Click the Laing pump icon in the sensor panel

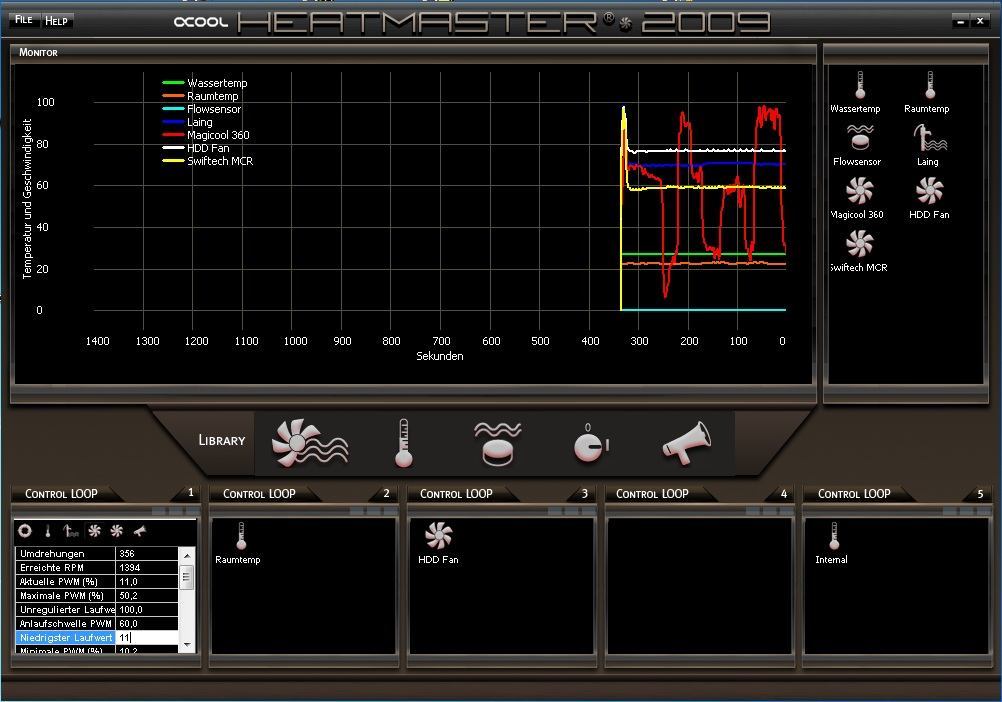(930, 137)
